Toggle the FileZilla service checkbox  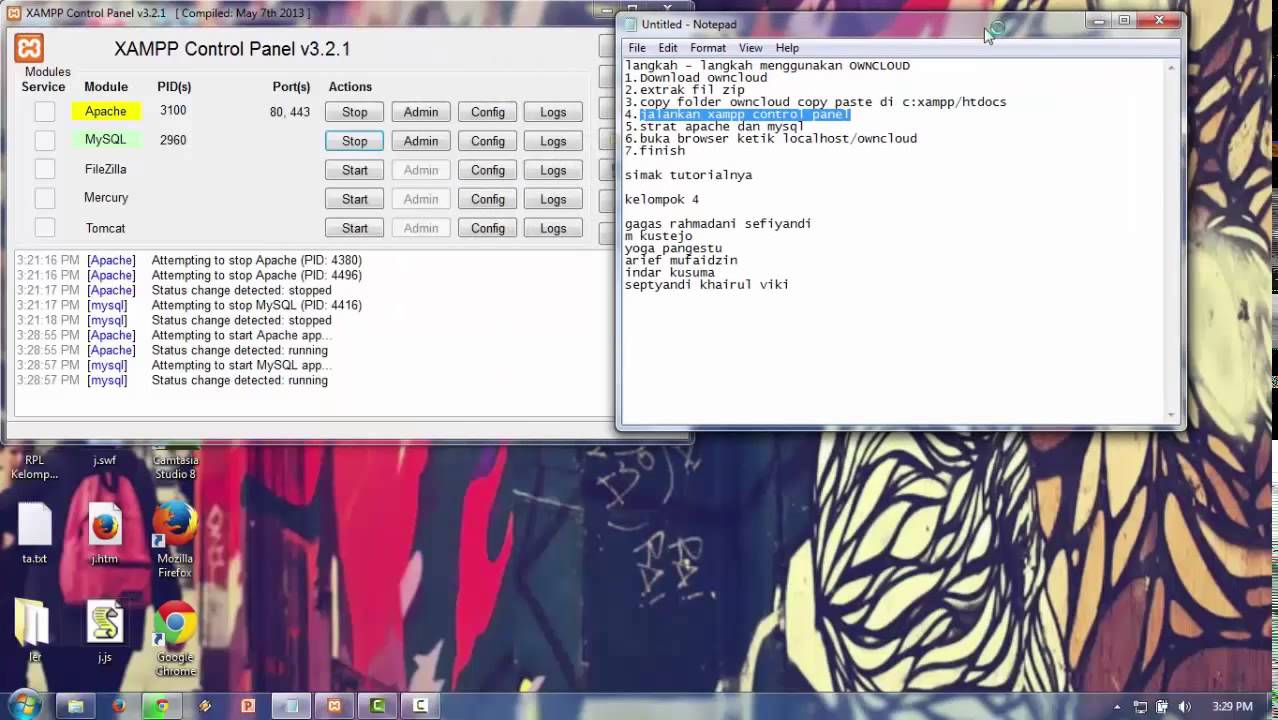coord(45,169)
